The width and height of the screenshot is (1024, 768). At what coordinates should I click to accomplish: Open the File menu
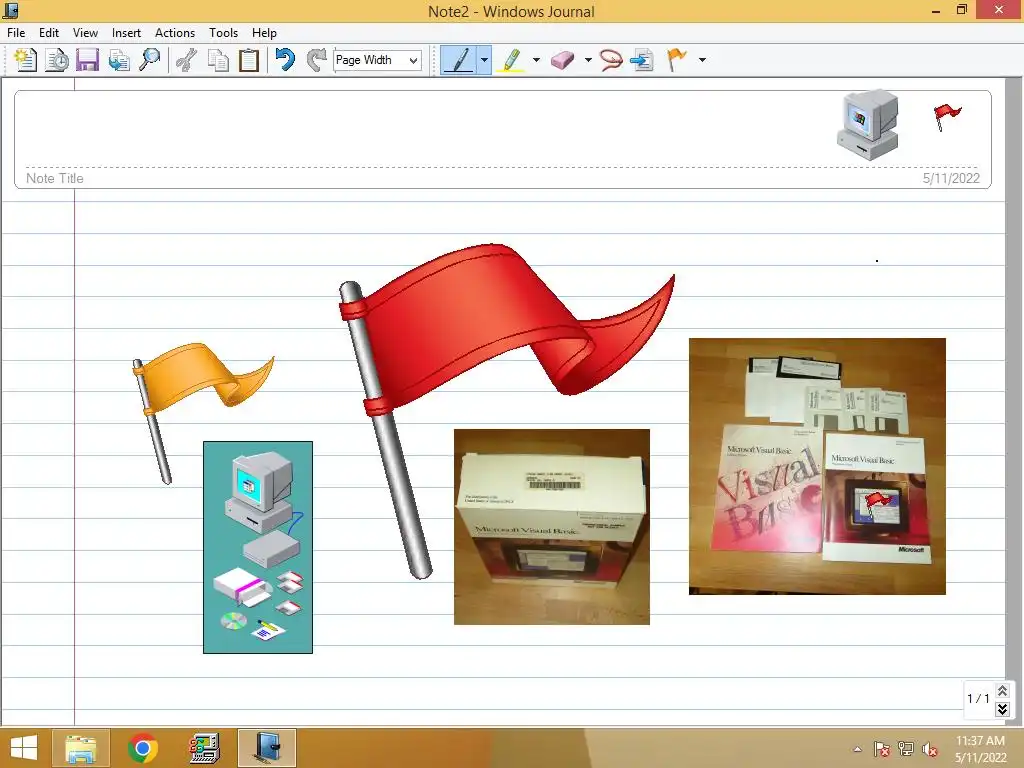pos(16,33)
